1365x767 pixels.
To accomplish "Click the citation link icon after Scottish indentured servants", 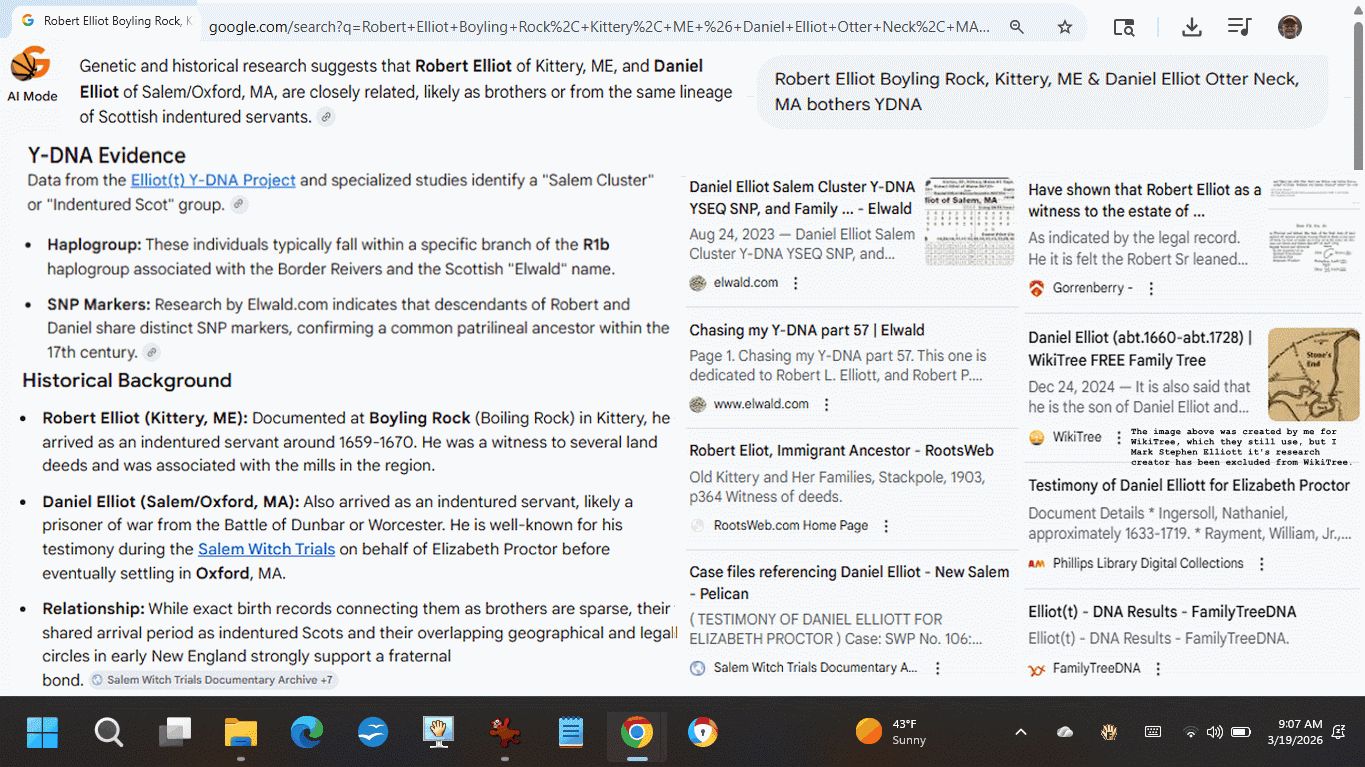I will coord(326,118).
